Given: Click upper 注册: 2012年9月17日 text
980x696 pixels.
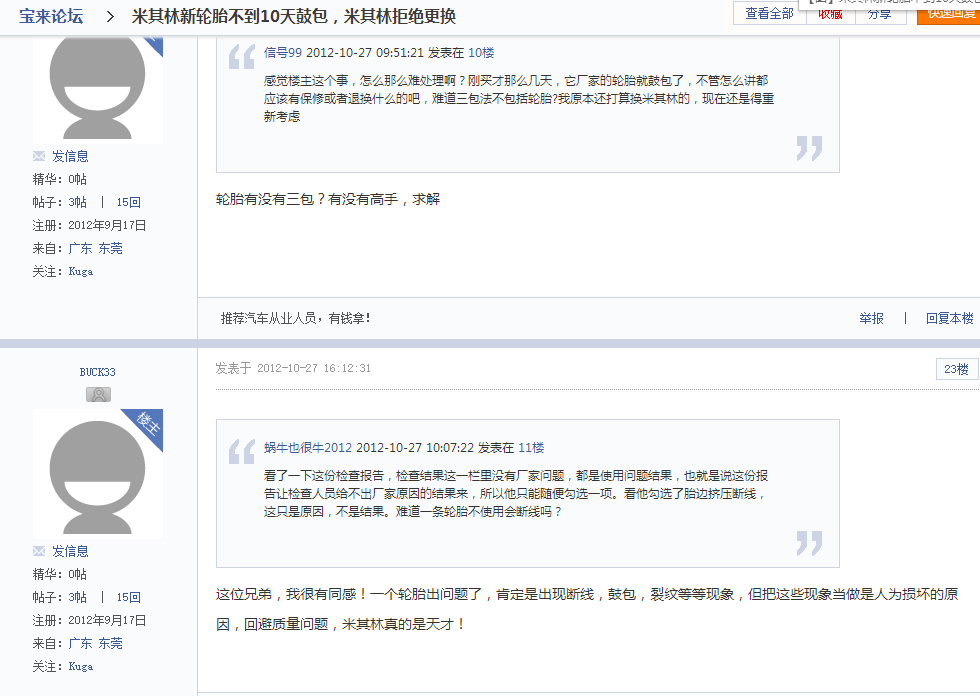Looking at the screenshot, I should pyautogui.click(x=89, y=226).
